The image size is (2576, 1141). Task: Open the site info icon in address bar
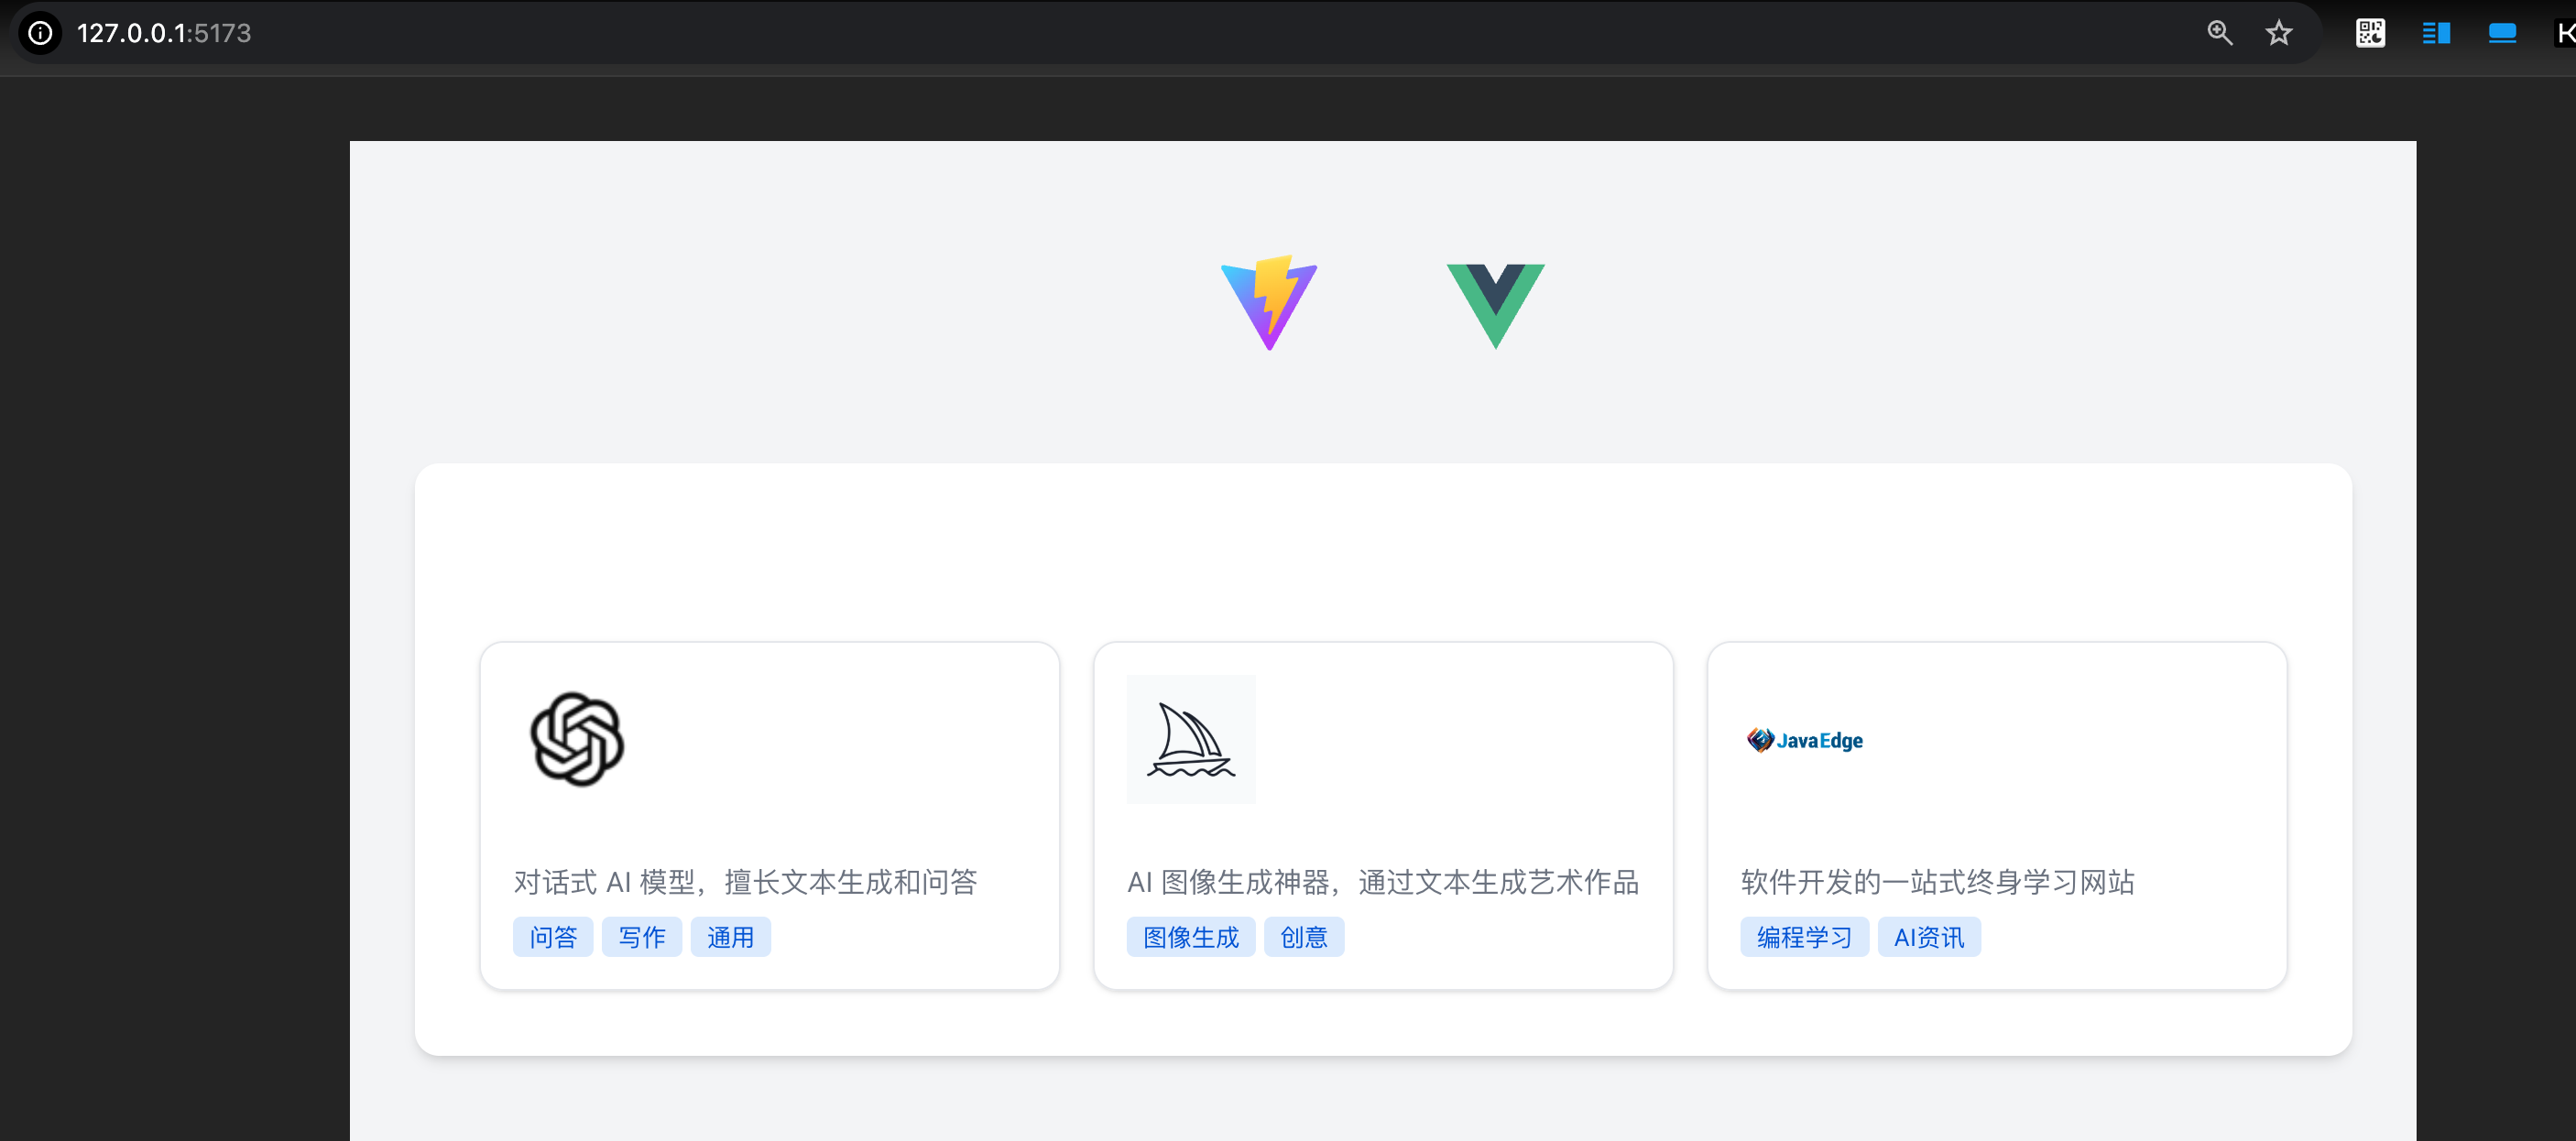(40, 33)
